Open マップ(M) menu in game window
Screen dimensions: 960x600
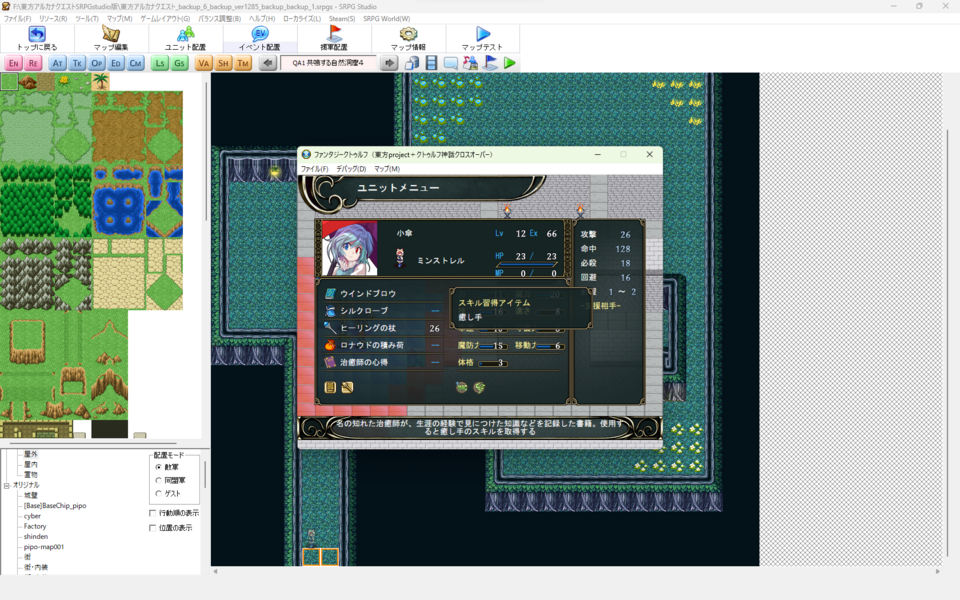[387, 169]
